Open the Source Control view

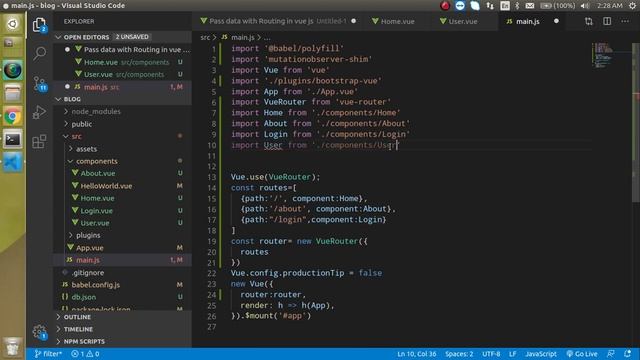pyautogui.click(x=40, y=84)
